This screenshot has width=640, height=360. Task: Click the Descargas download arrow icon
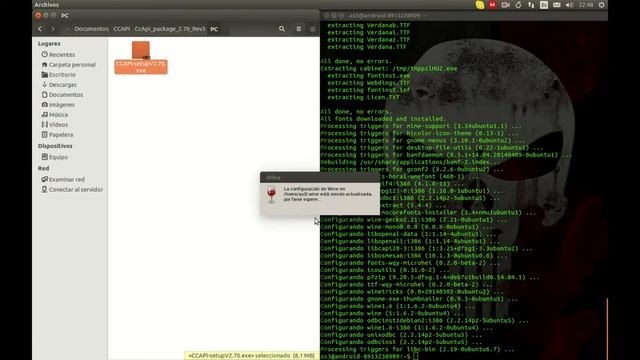44,84
